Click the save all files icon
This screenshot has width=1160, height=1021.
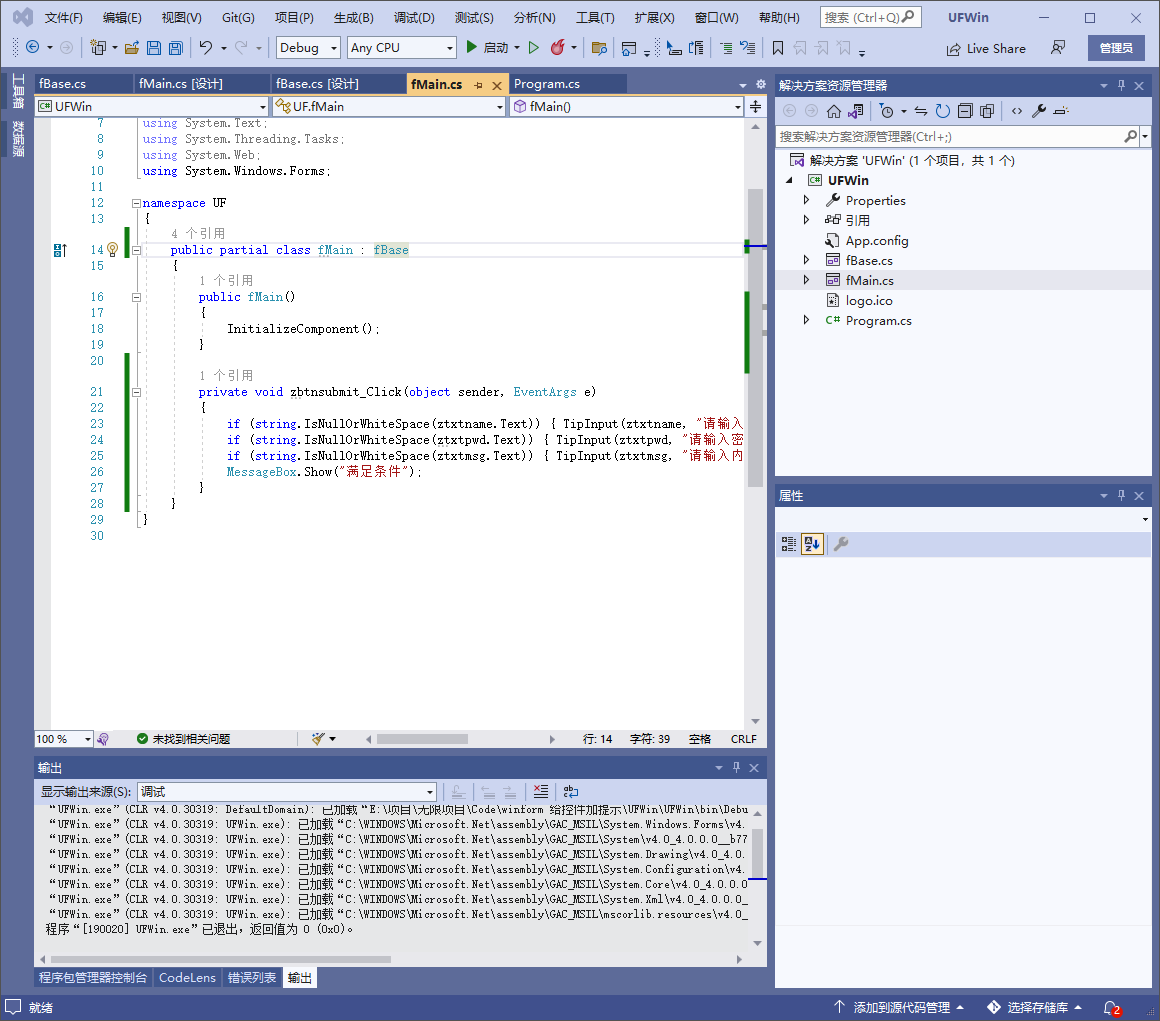tap(176, 48)
